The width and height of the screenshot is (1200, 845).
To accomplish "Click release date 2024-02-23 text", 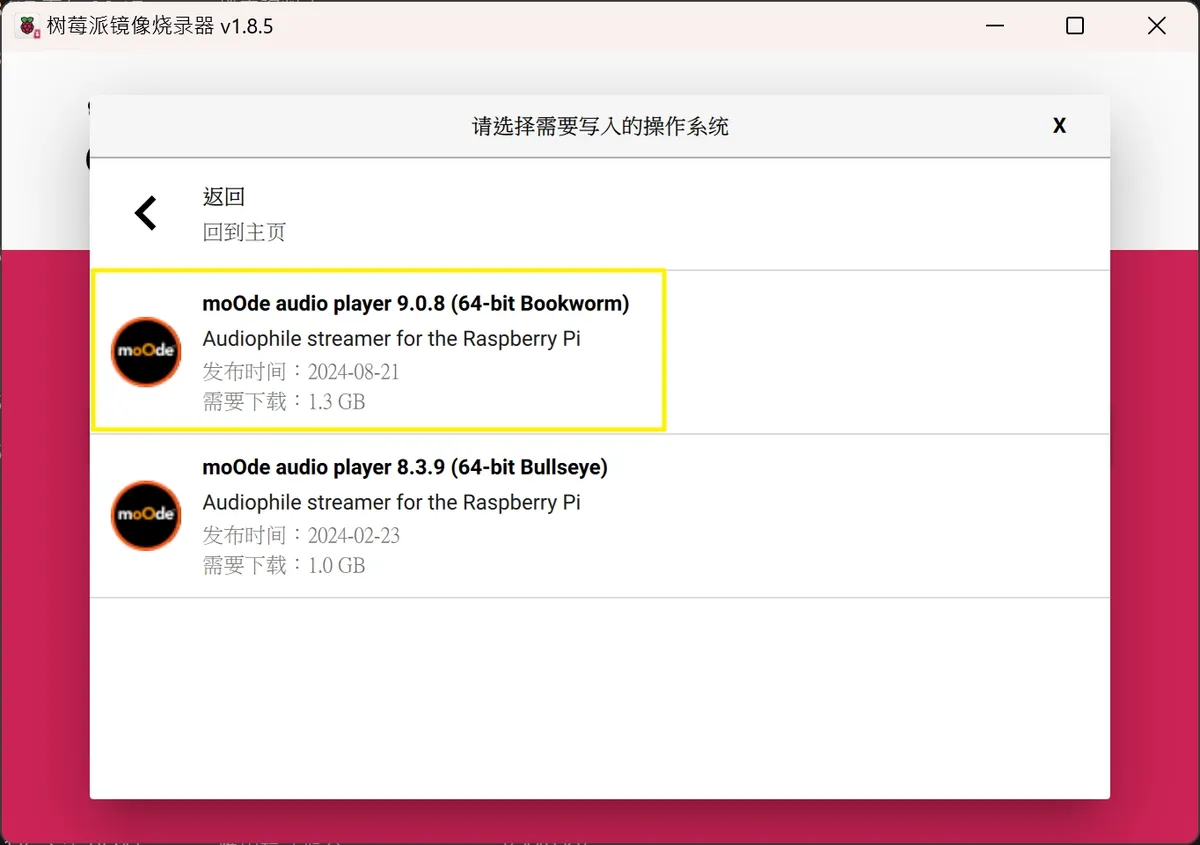I will pos(354,536).
